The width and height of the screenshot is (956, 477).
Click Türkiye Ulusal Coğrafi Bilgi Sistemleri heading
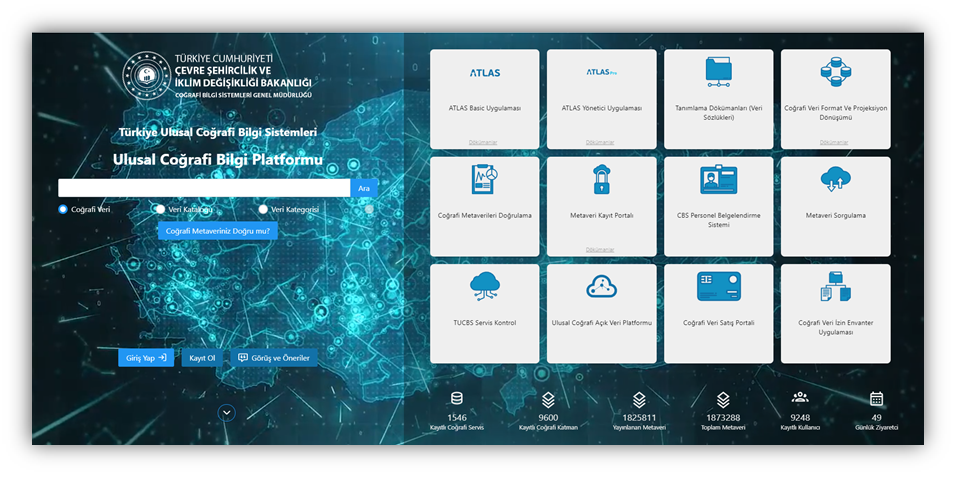click(x=218, y=132)
